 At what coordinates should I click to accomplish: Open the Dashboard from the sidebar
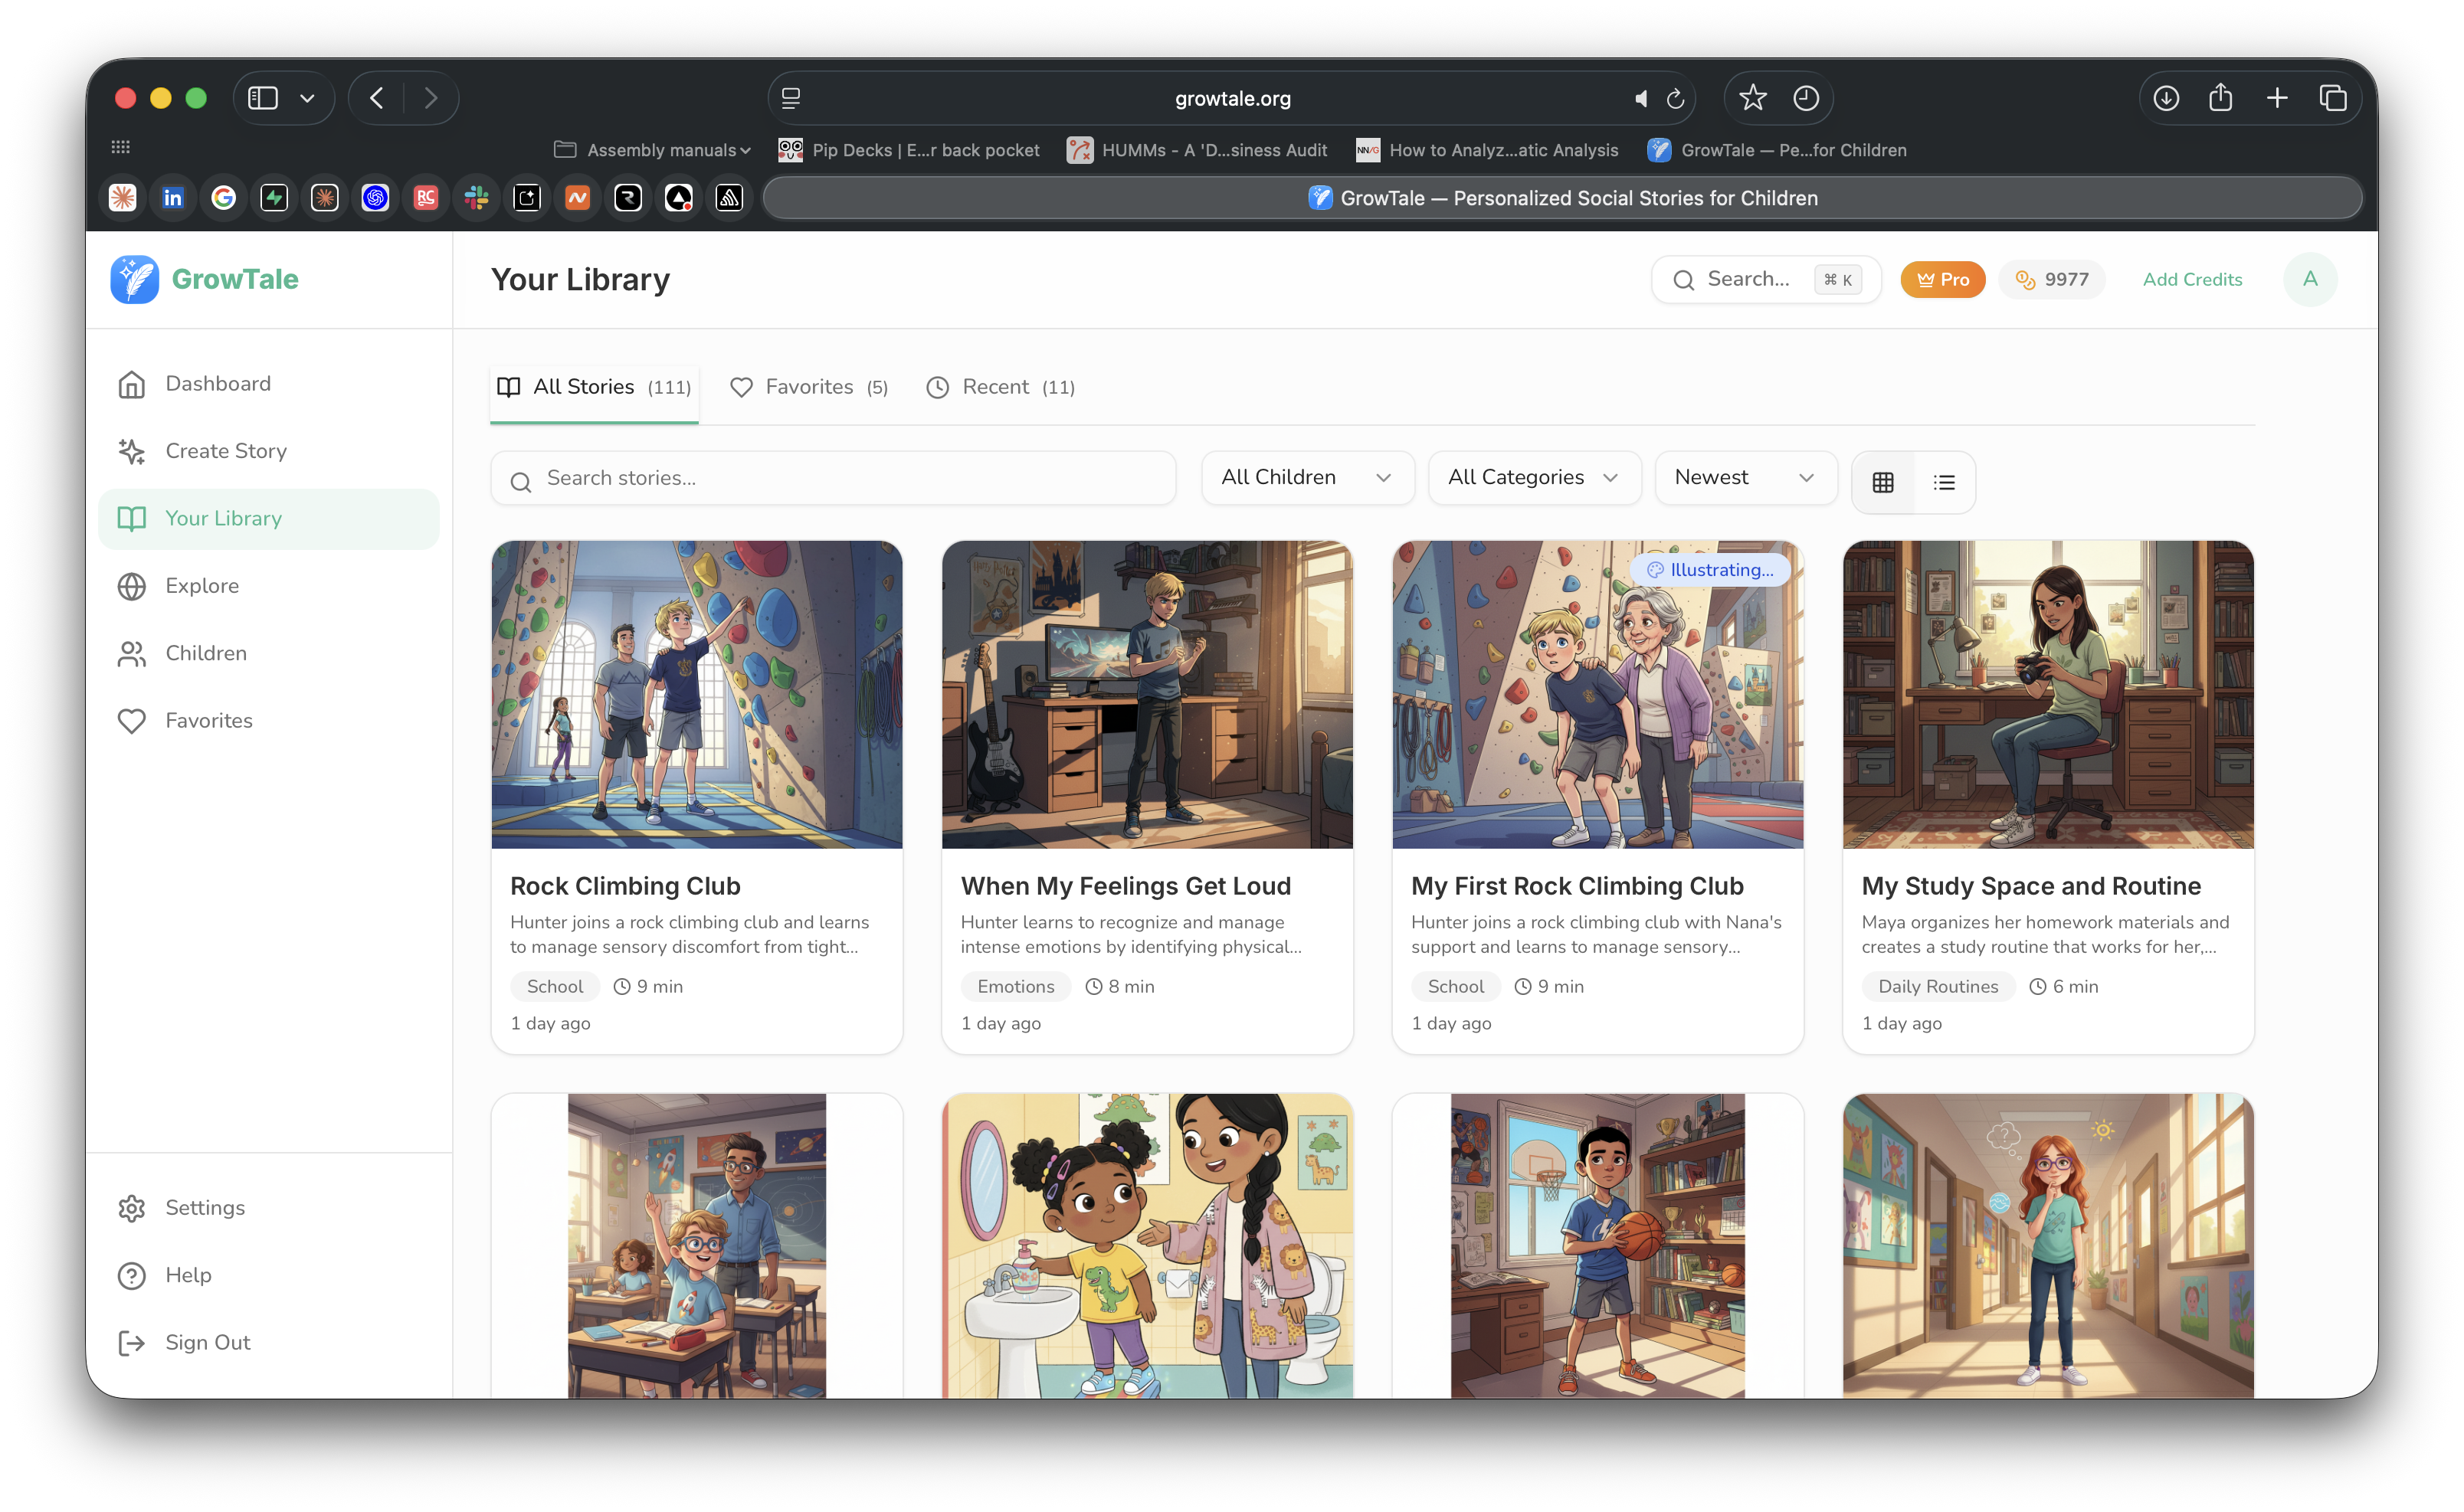217,384
